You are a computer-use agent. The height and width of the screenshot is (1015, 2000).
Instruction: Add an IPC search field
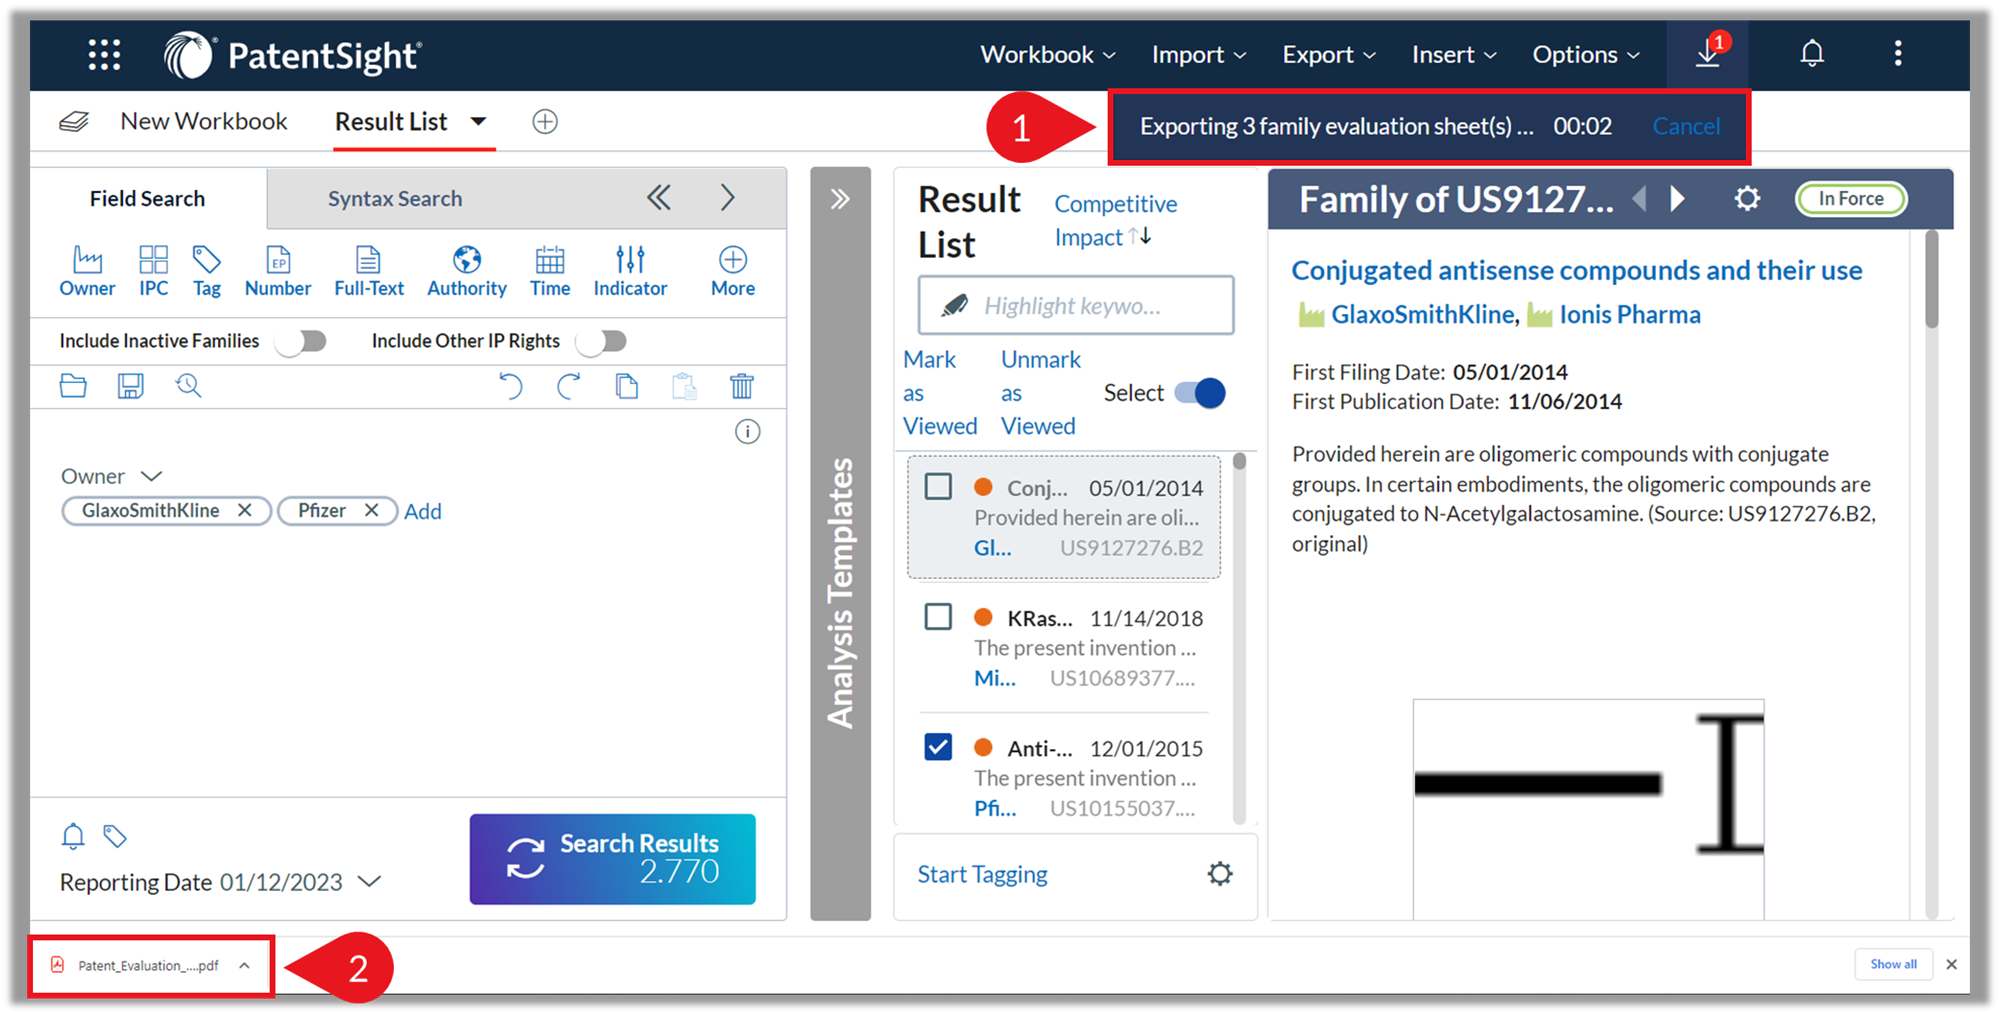pos(153,272)
